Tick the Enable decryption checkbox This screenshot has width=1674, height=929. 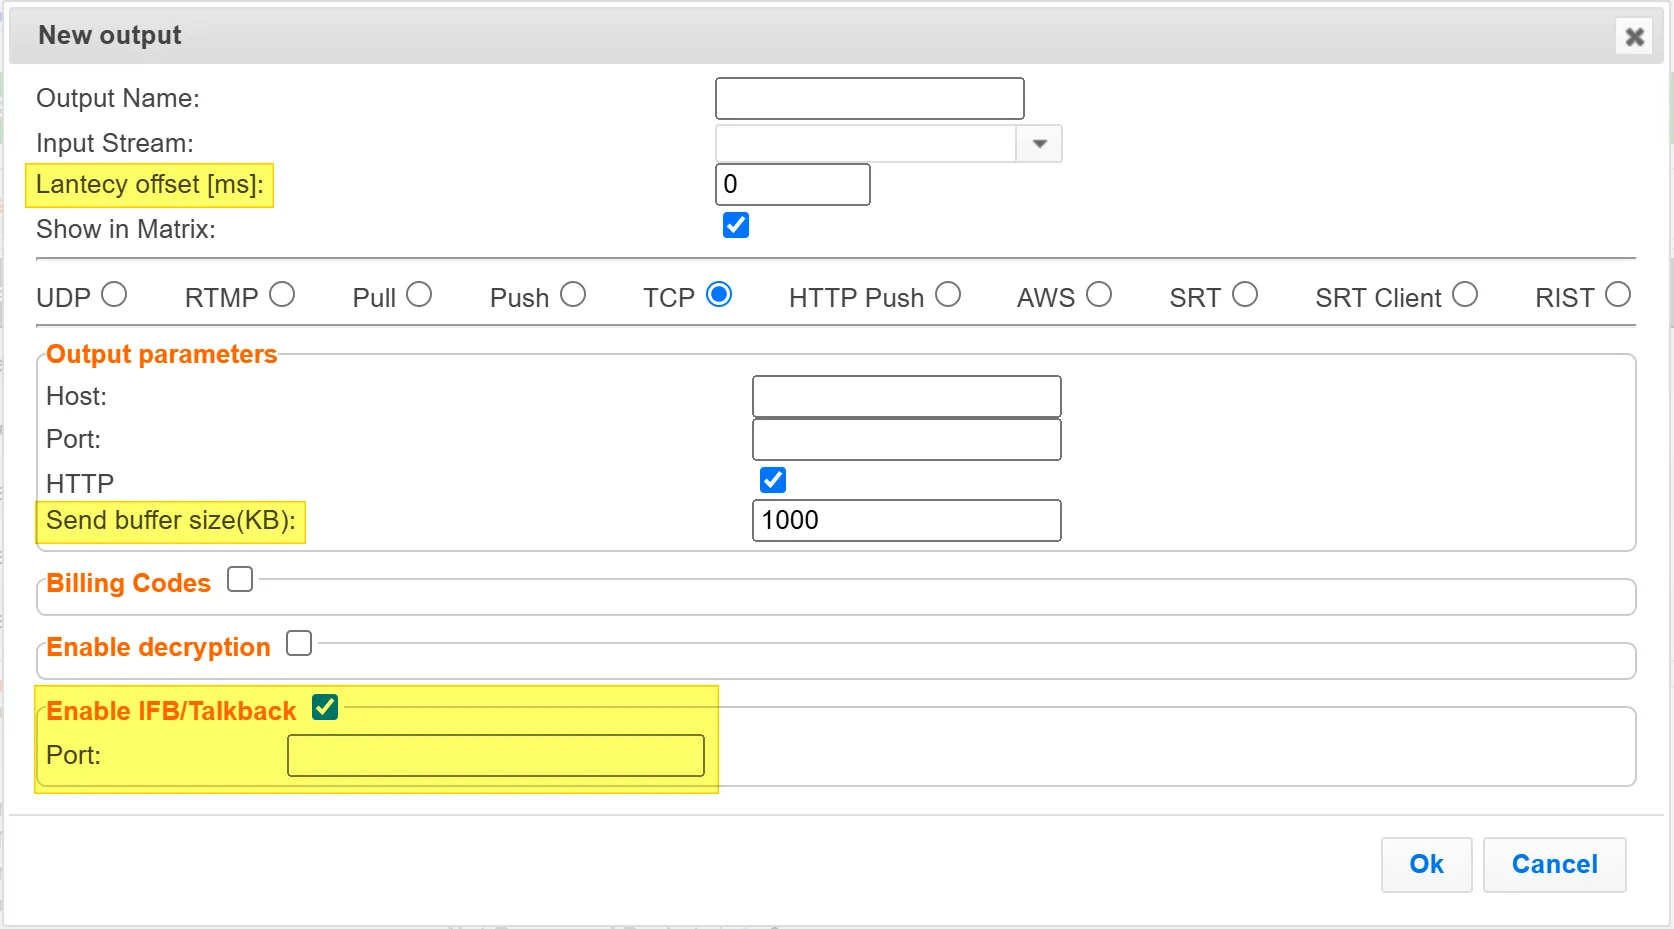coord(299,643)
